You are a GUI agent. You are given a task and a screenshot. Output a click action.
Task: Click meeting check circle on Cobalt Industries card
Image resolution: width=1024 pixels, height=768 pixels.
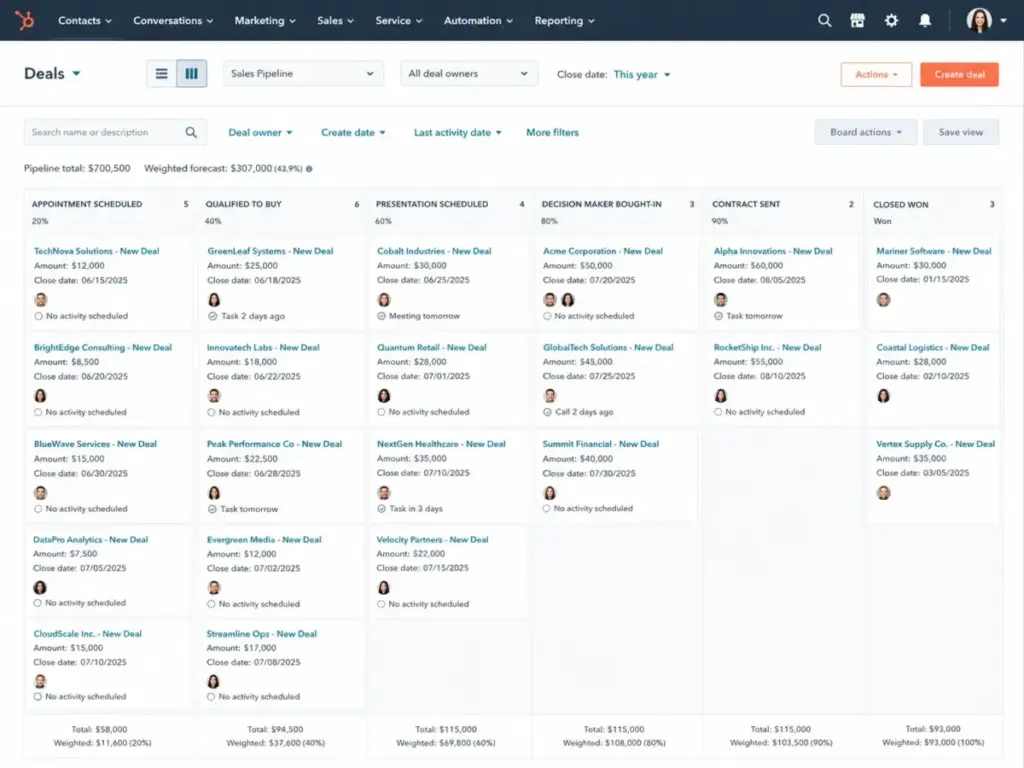(381, 316)
